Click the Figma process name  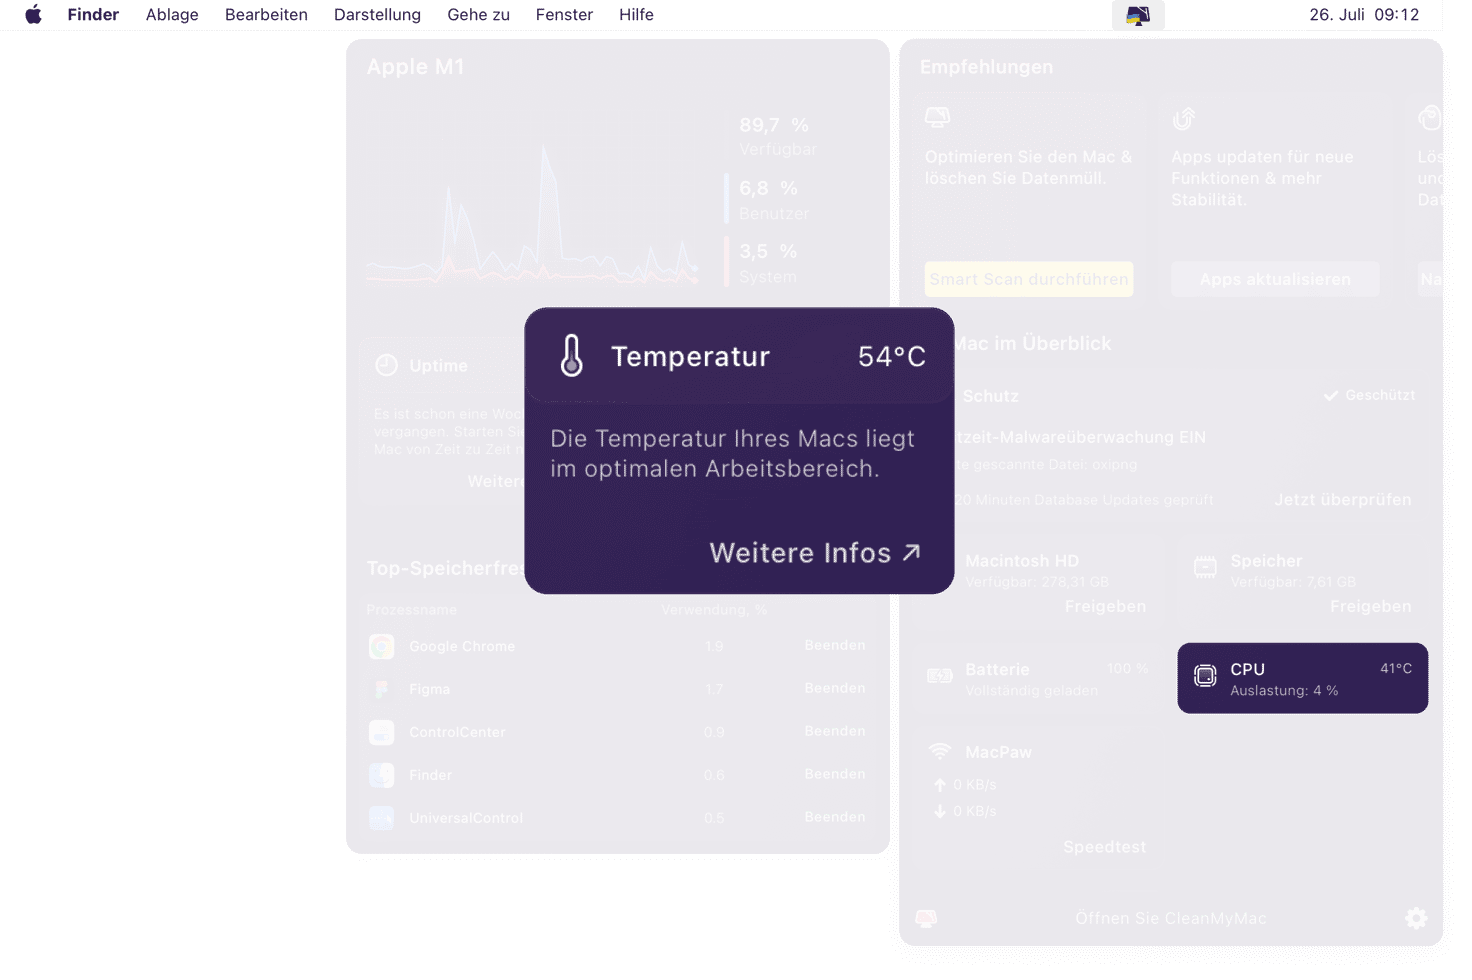point(429,689)
